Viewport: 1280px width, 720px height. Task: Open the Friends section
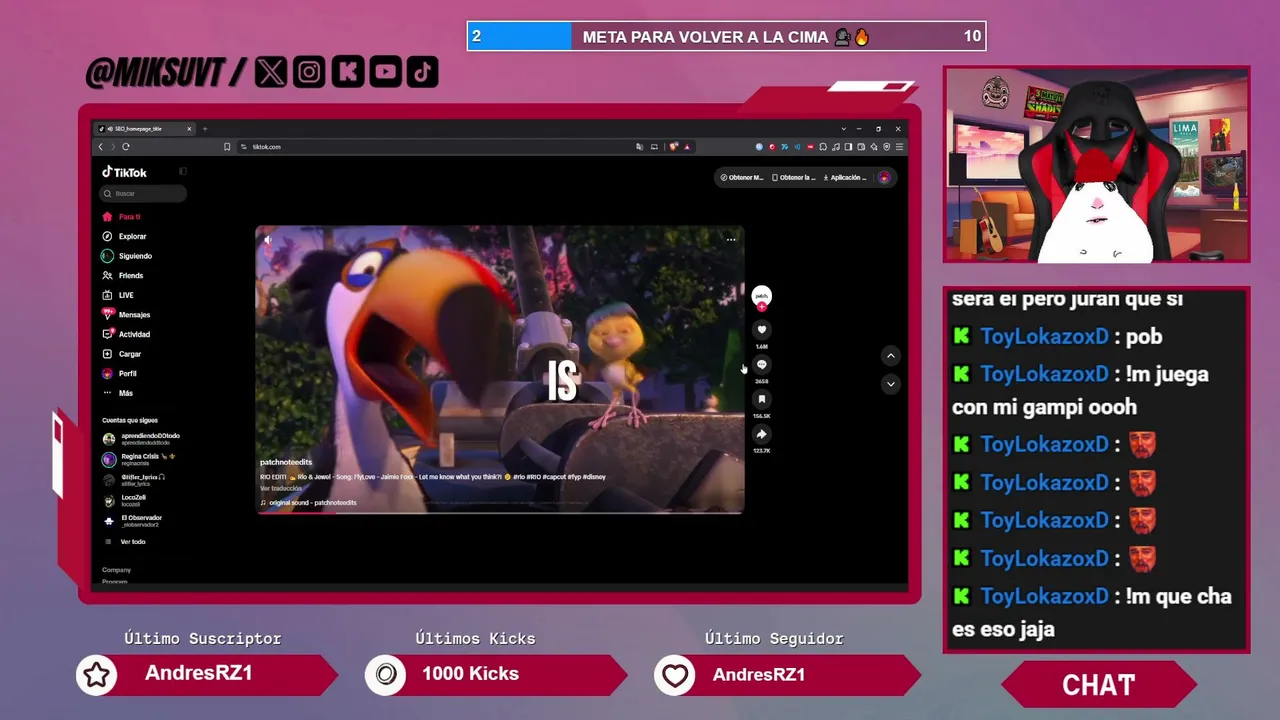coord(122,276)
